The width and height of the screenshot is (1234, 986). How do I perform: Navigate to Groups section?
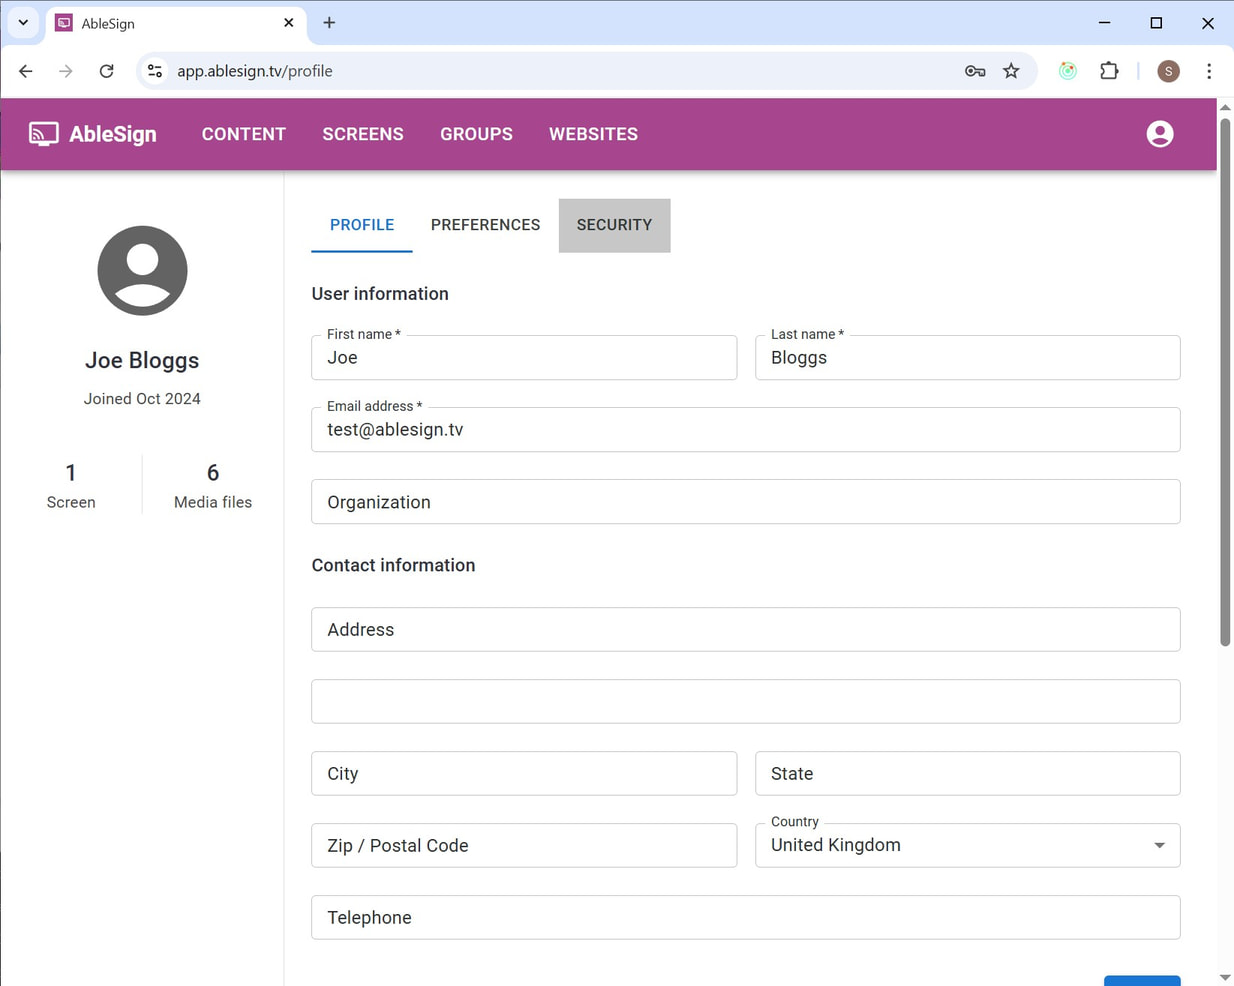(x=476, y=134)
